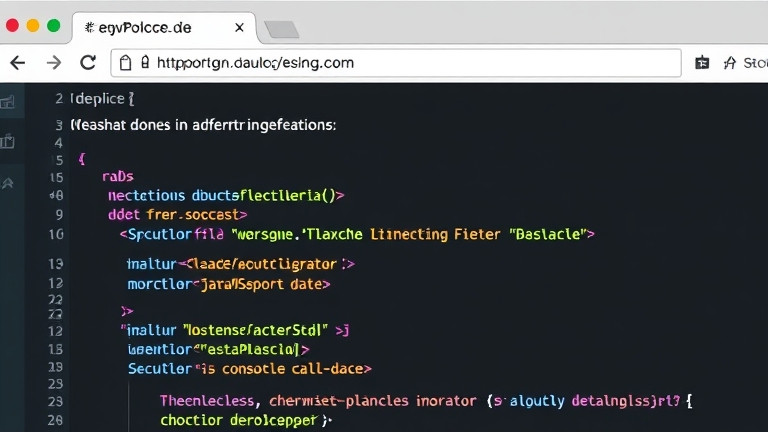This screenshot has width=768, height=432.
Task: Click 'ddet frer.soccast>' code line
Action: point(177,215)
